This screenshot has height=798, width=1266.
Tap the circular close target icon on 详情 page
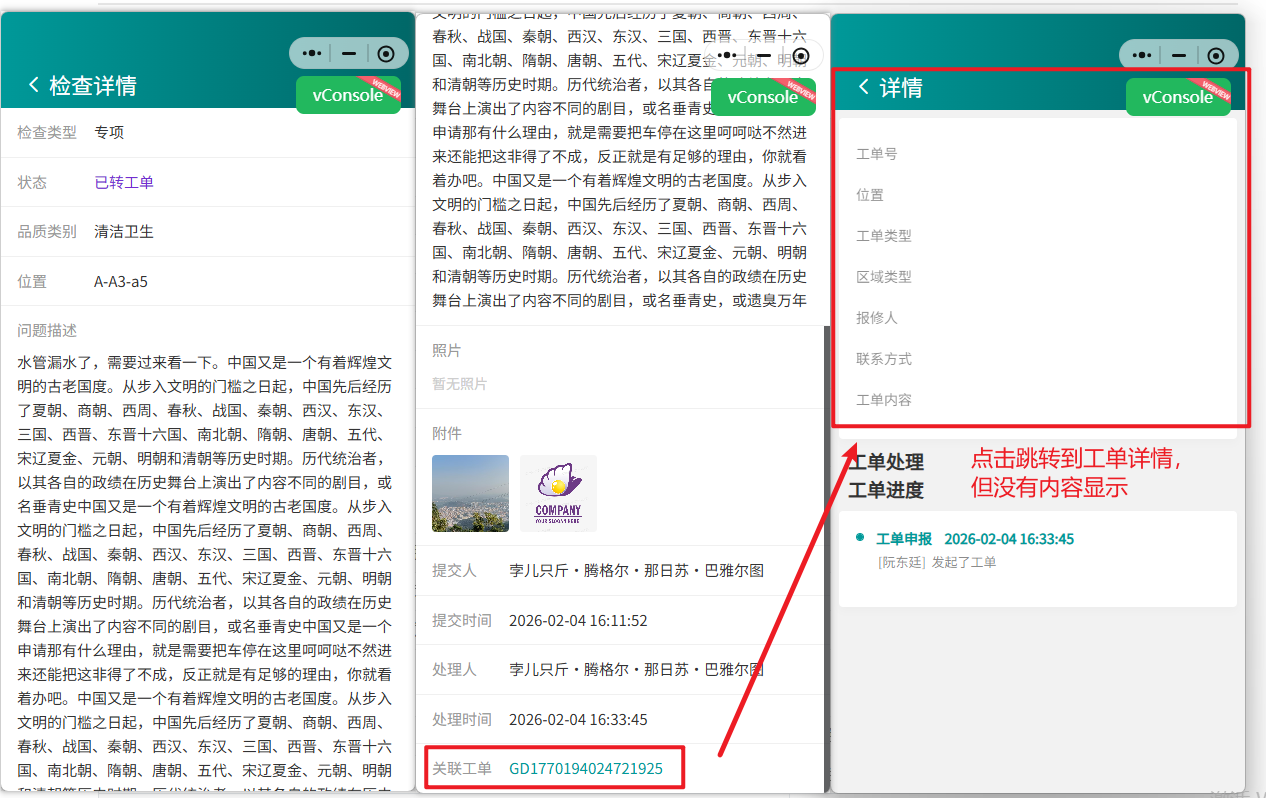(1216, 55)
